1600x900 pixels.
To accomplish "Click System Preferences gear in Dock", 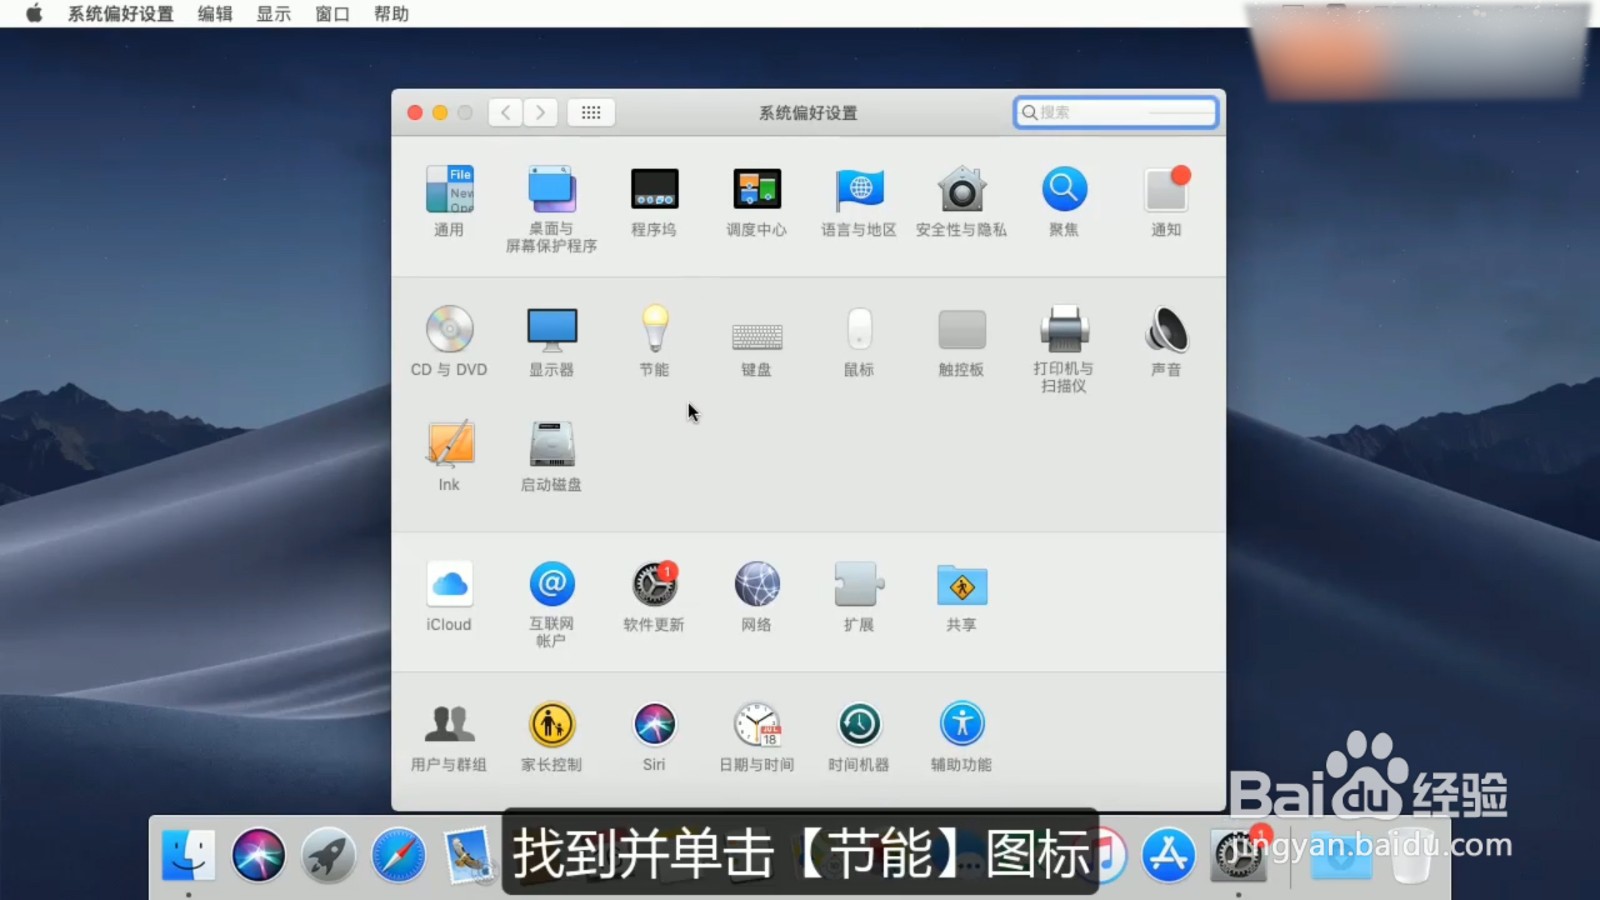I will [x=1238, y=856].
